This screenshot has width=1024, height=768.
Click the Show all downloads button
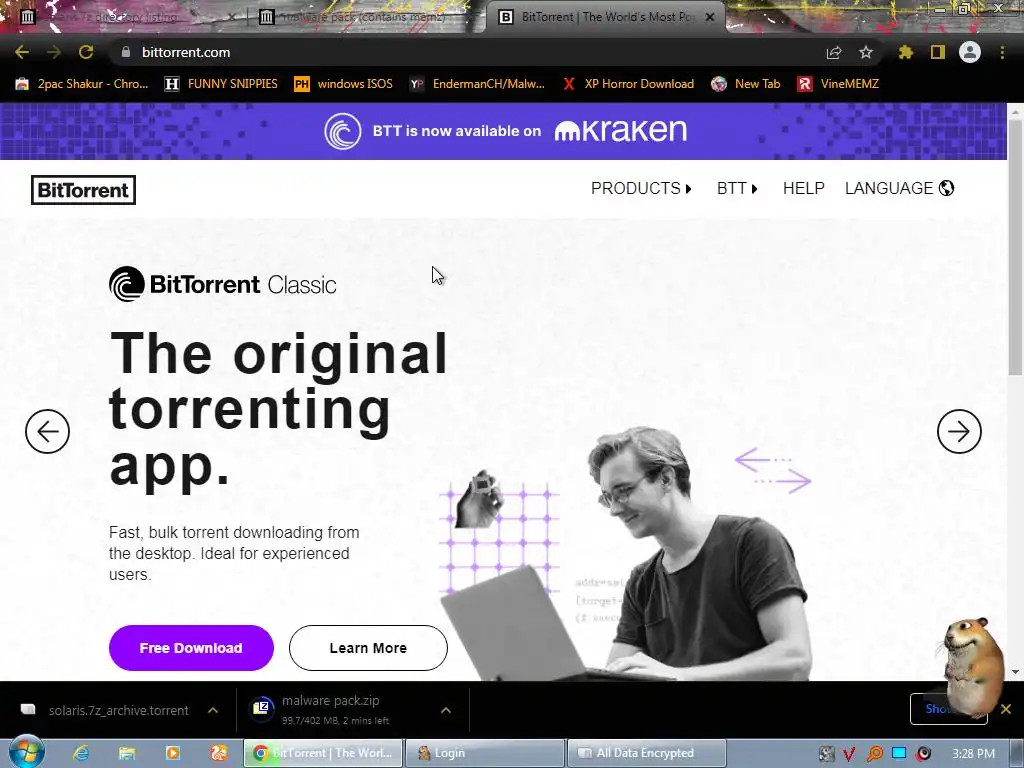pyautogui.click(x=948, y=709)
